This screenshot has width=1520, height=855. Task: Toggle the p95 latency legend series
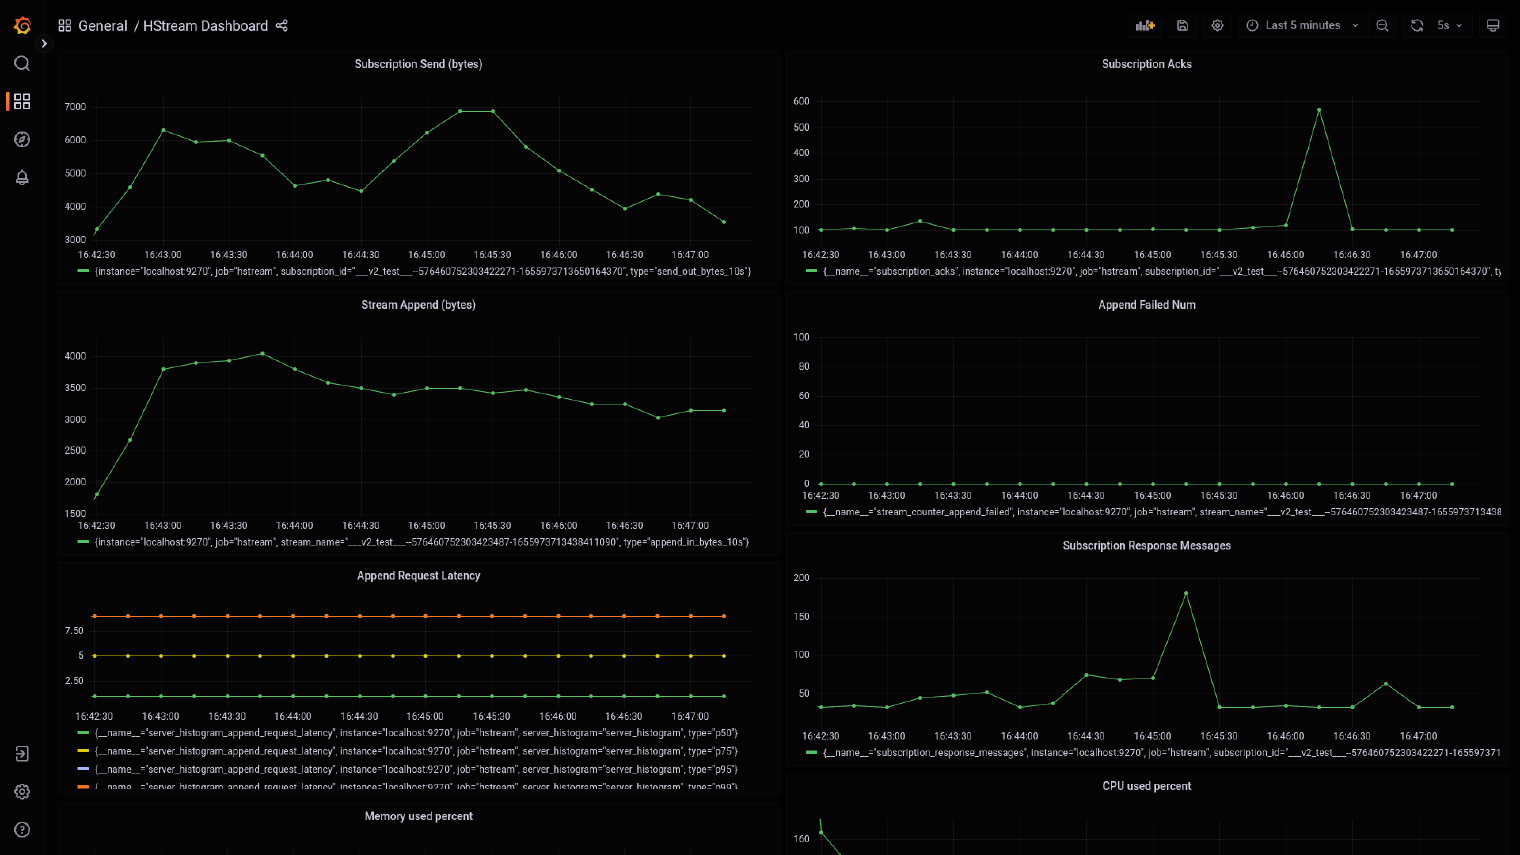point(416,769)
